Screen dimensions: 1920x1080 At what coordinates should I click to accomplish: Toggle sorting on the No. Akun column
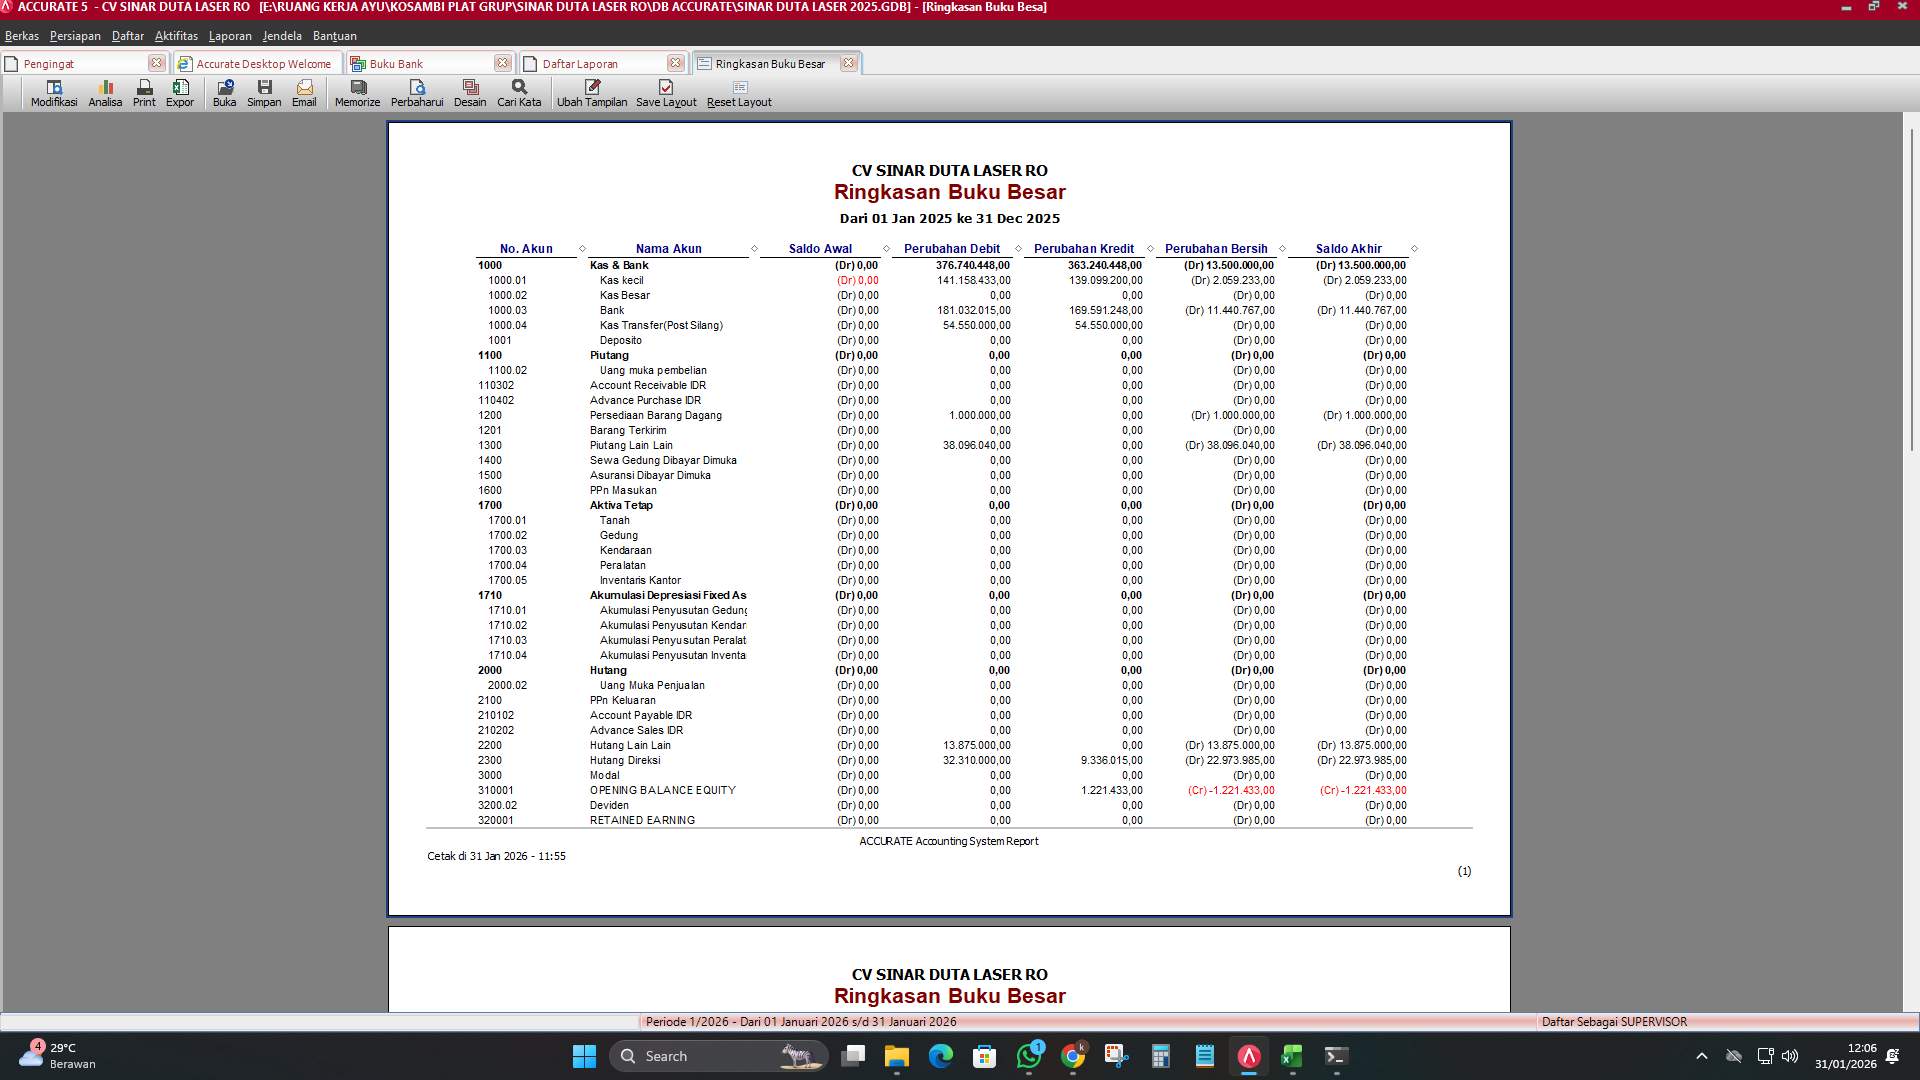tap(524, 249)
